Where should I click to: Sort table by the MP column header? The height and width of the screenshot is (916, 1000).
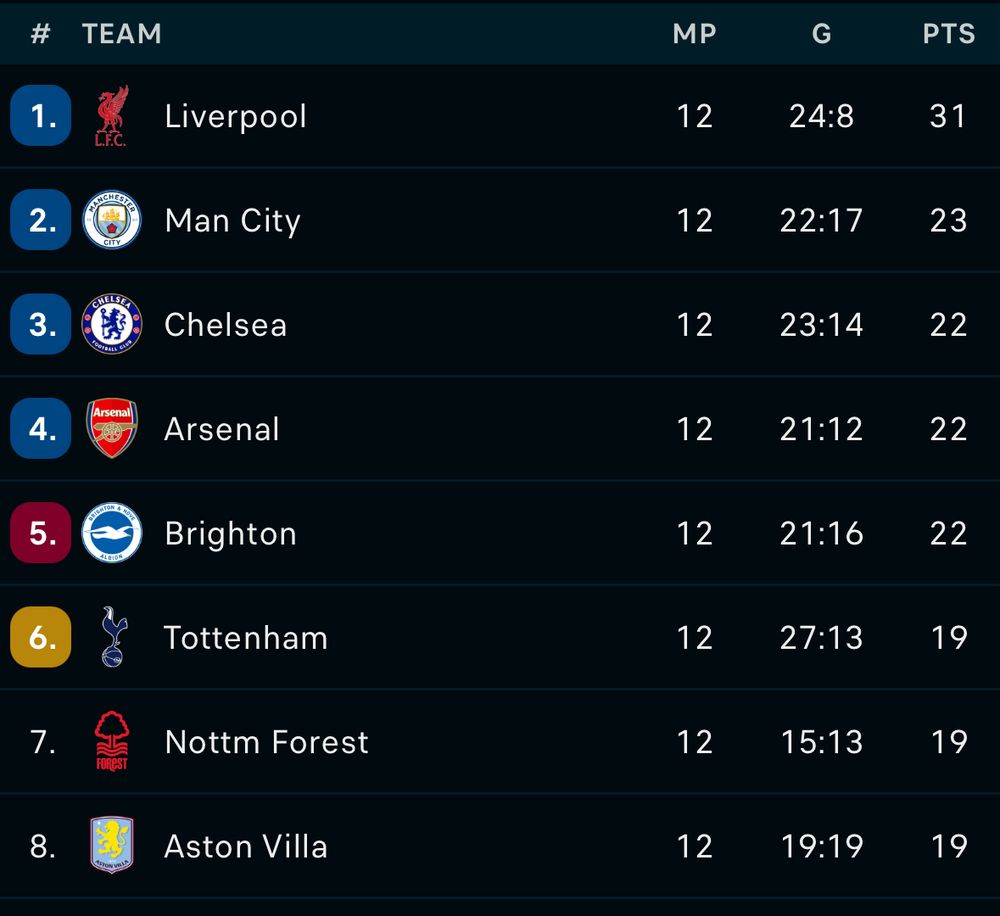(x=694, y=33)
